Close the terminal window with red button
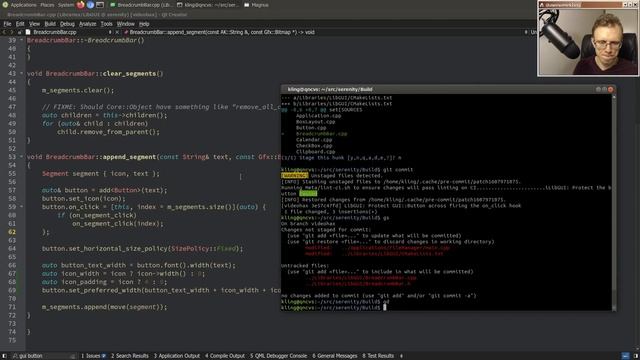Screen dimensions: 640x360 pos(611,89)
